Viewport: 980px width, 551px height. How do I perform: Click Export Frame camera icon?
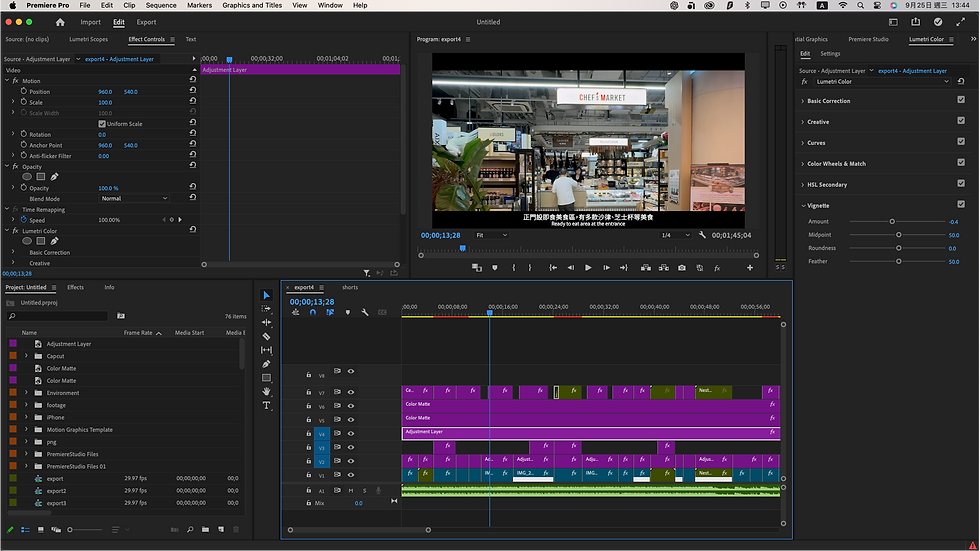(x=682, y=267)
